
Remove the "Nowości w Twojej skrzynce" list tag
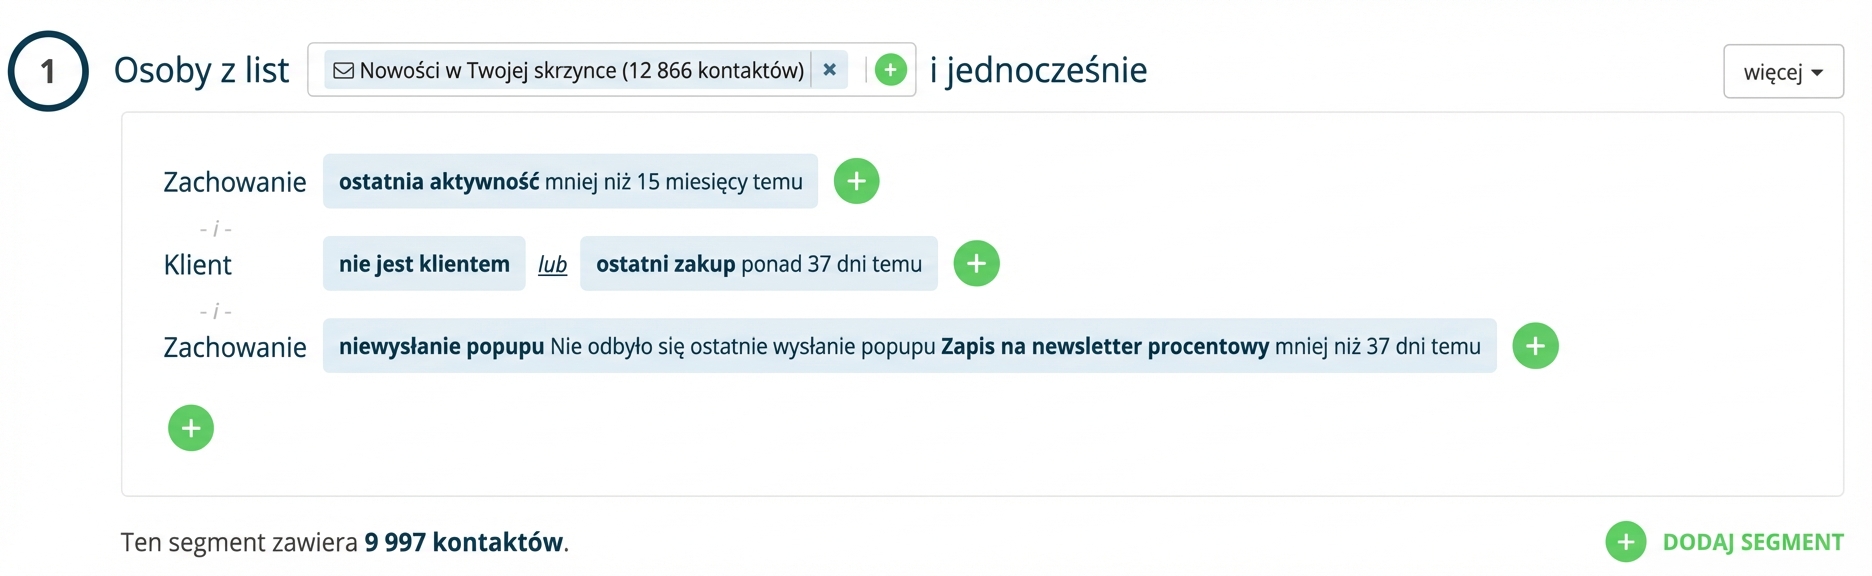(x=829, y=70)
